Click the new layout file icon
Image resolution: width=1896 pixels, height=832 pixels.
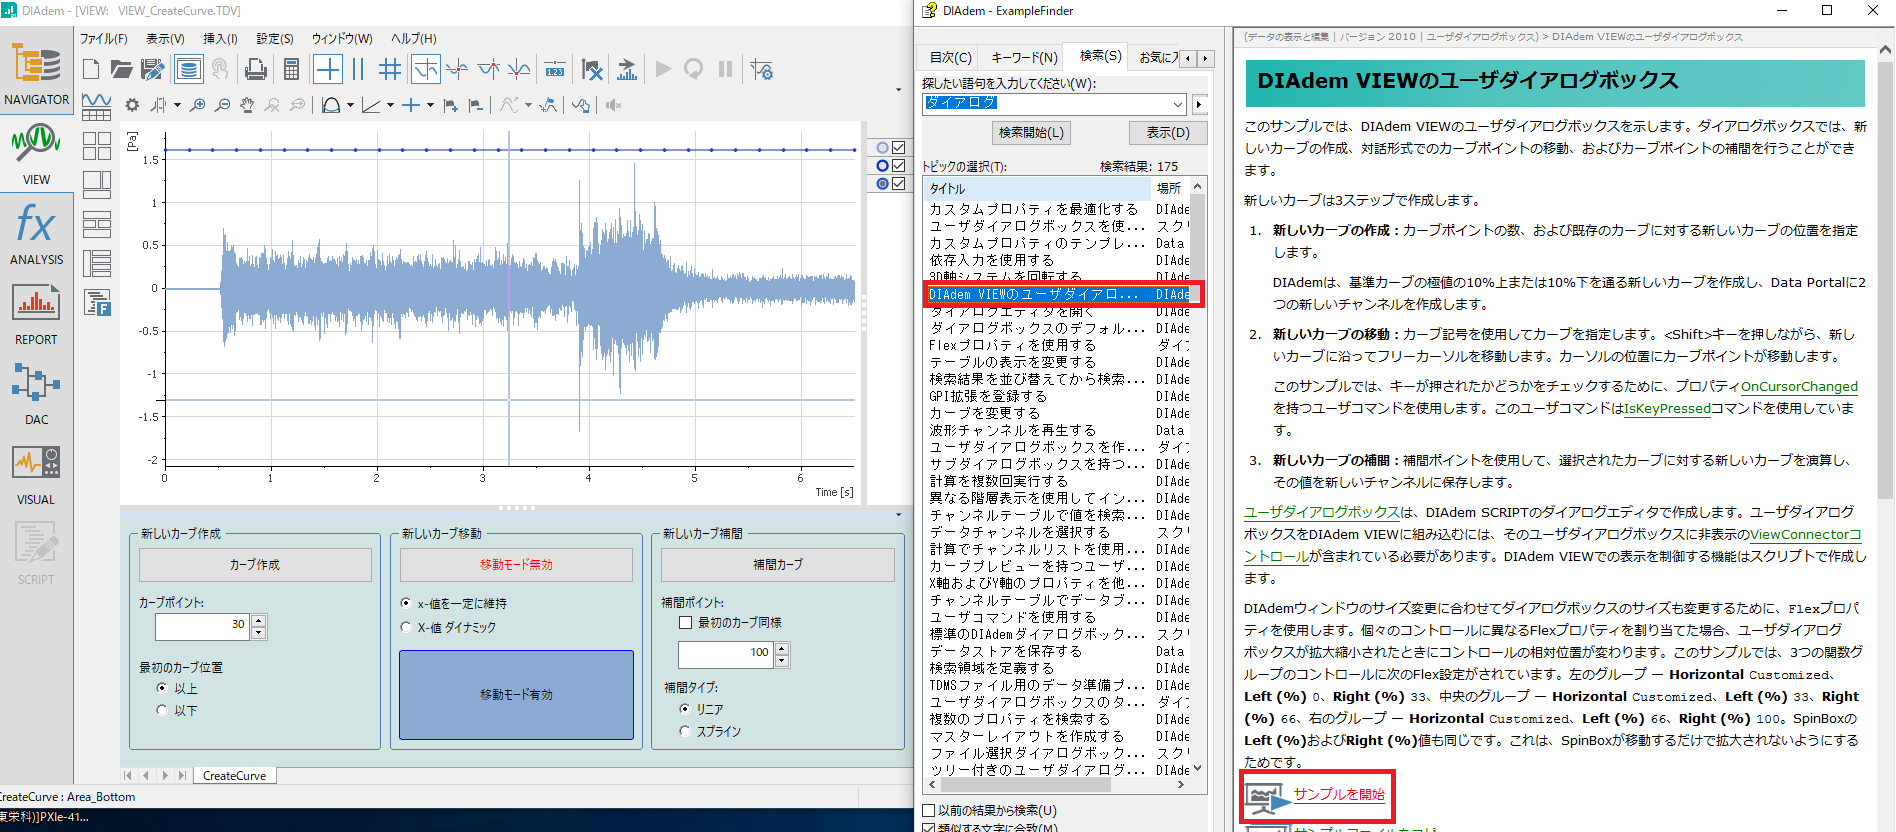click(91, 69)
